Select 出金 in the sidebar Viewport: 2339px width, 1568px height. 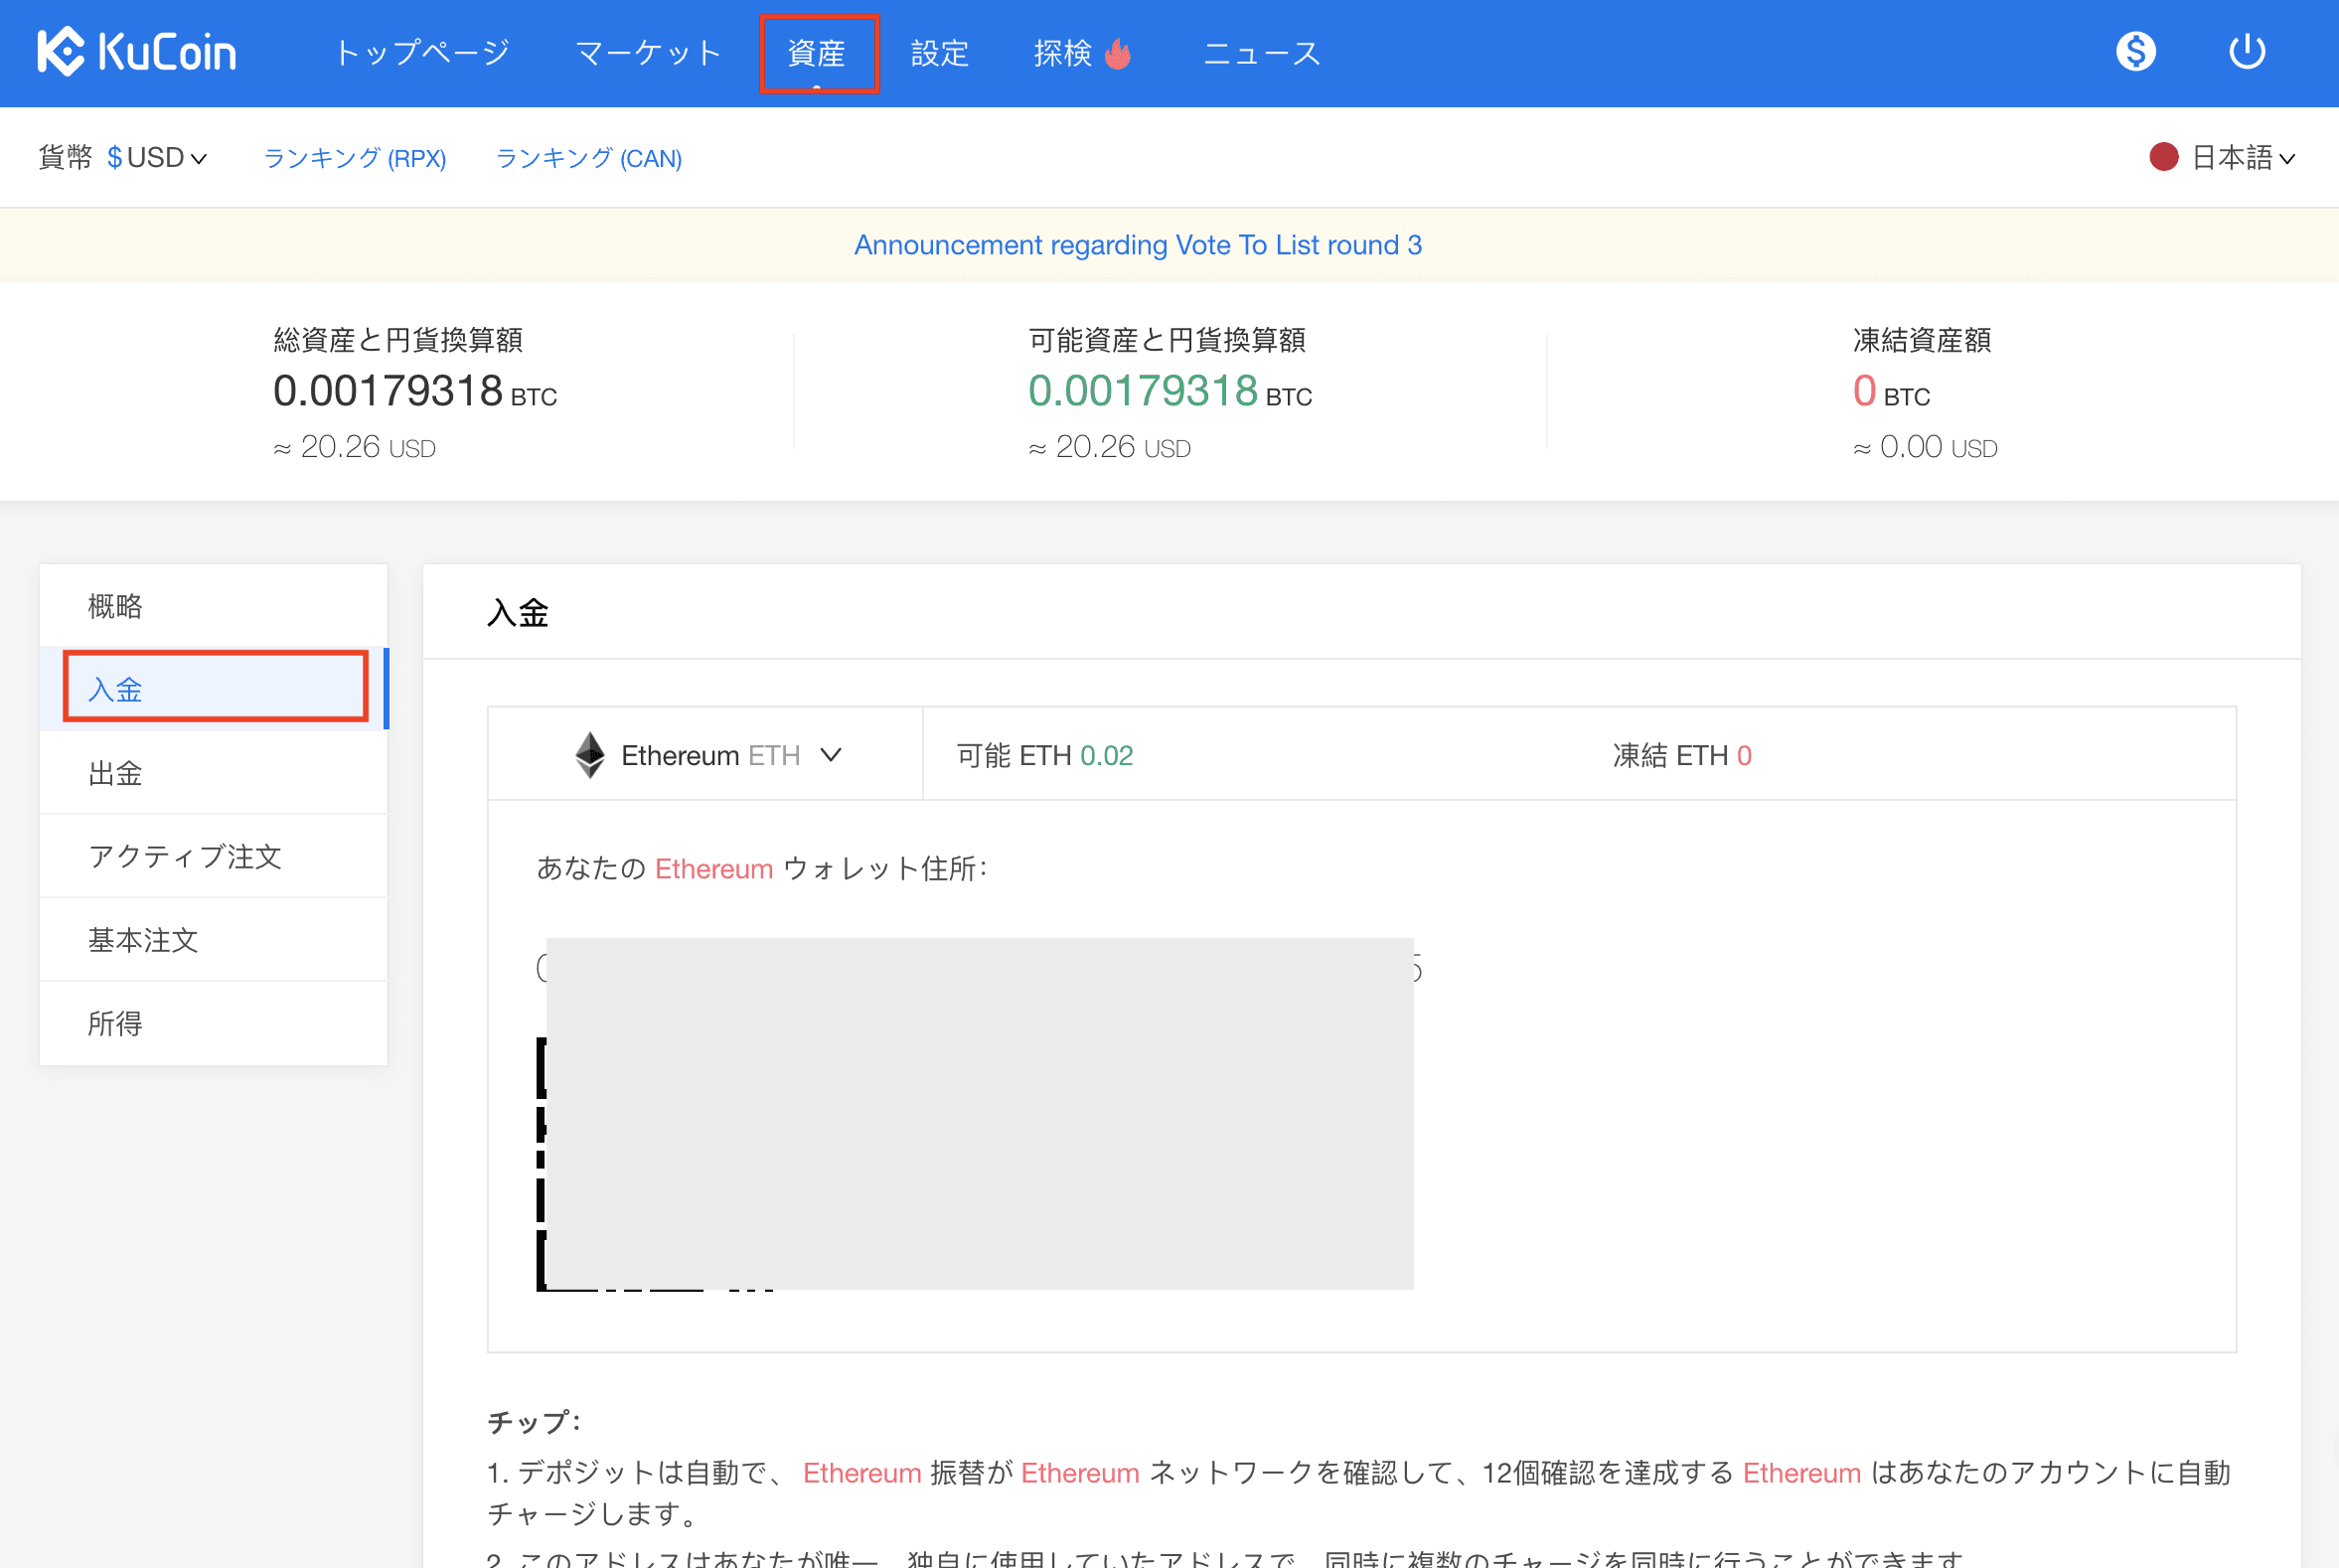[116, 773]
